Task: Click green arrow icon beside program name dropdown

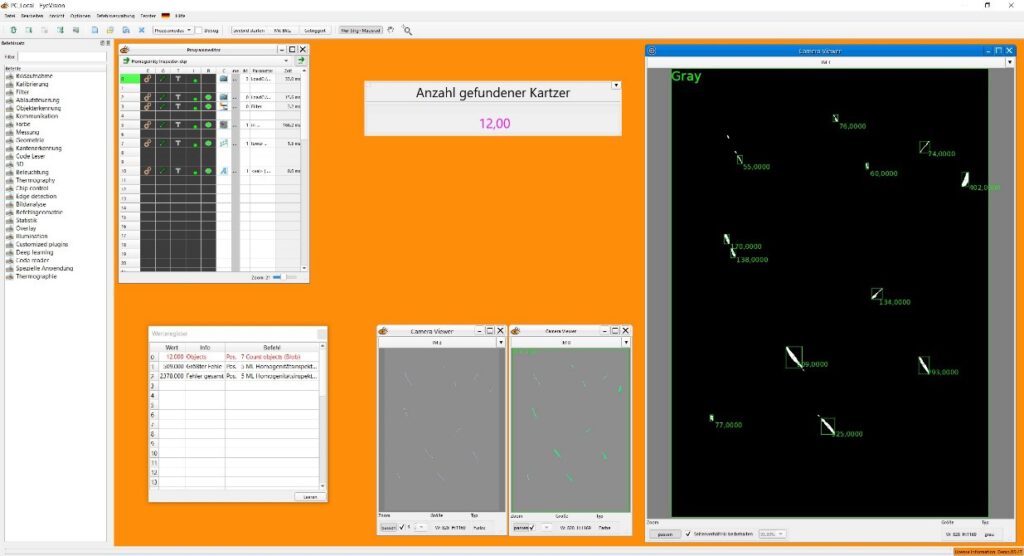Action: 300,61
